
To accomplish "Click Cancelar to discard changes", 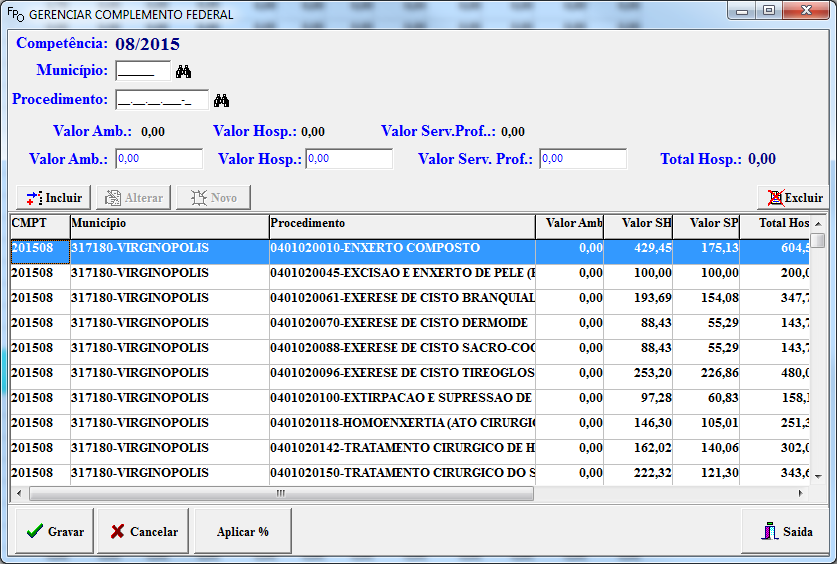I will pyautogui.click(x=144, y=531).
